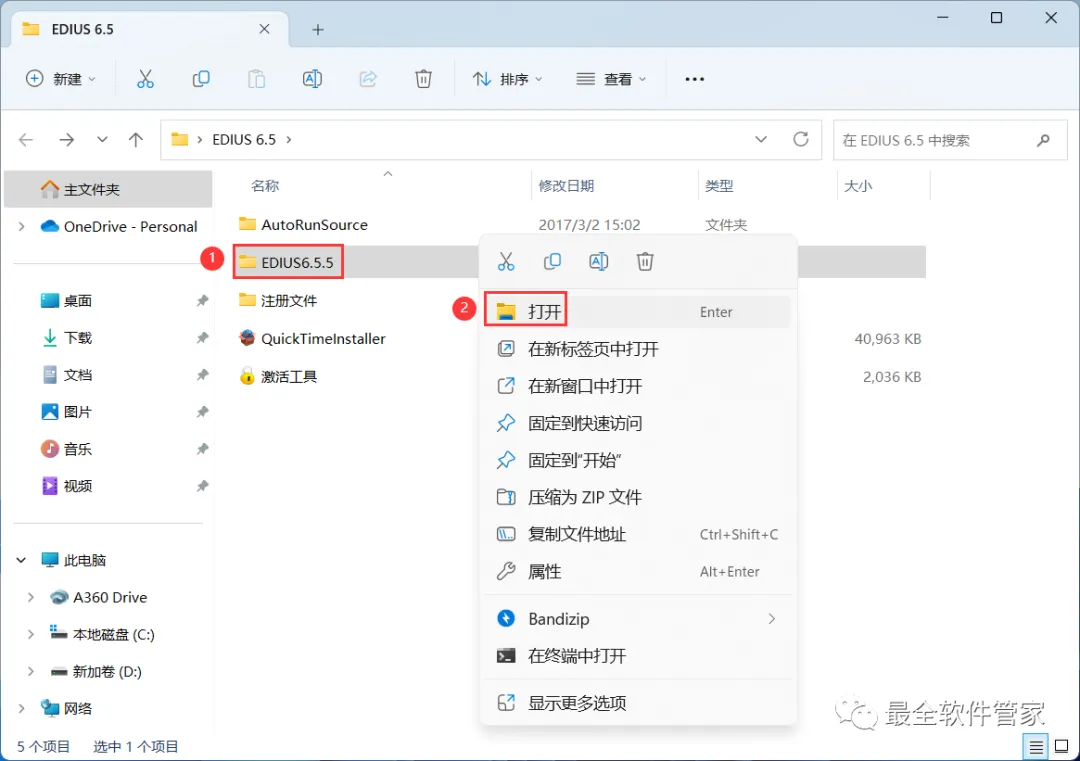
Task: Click the context menu Rename icon
Action: click(599, 262)
